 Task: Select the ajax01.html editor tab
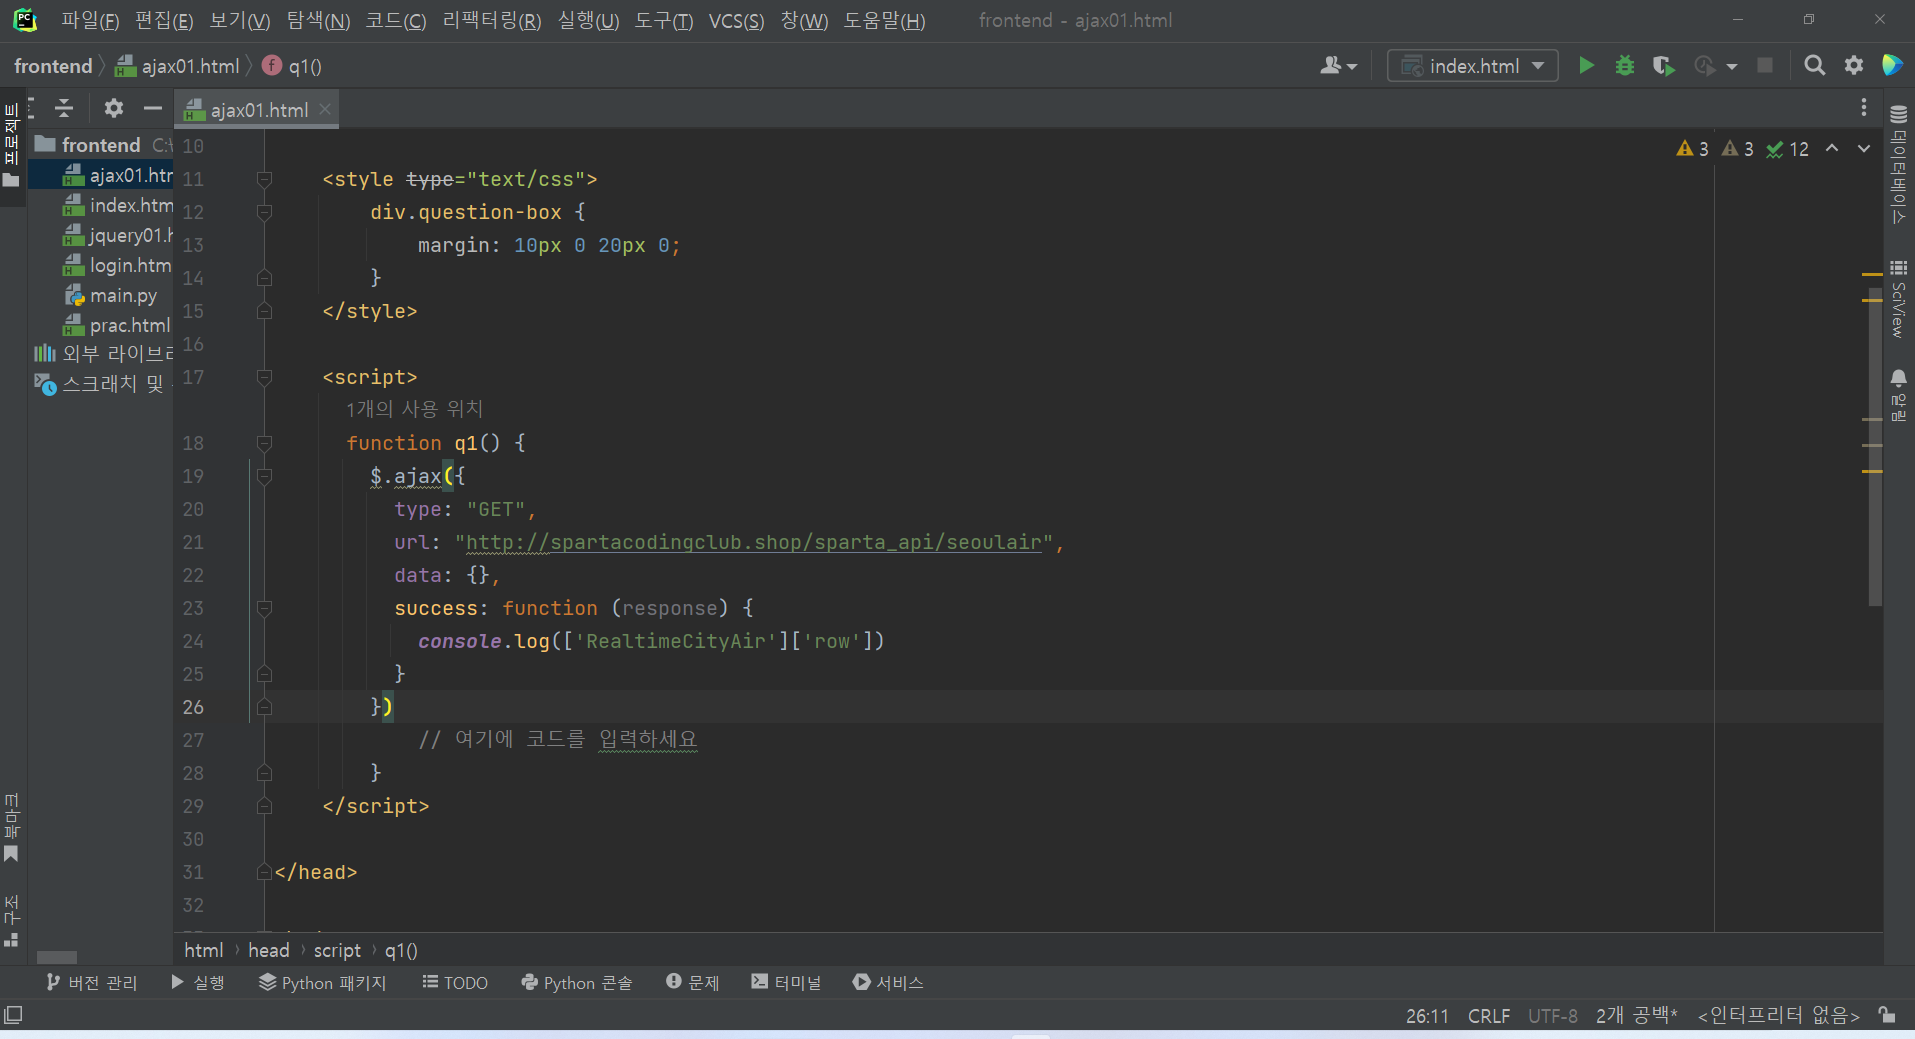coord(257,110)
